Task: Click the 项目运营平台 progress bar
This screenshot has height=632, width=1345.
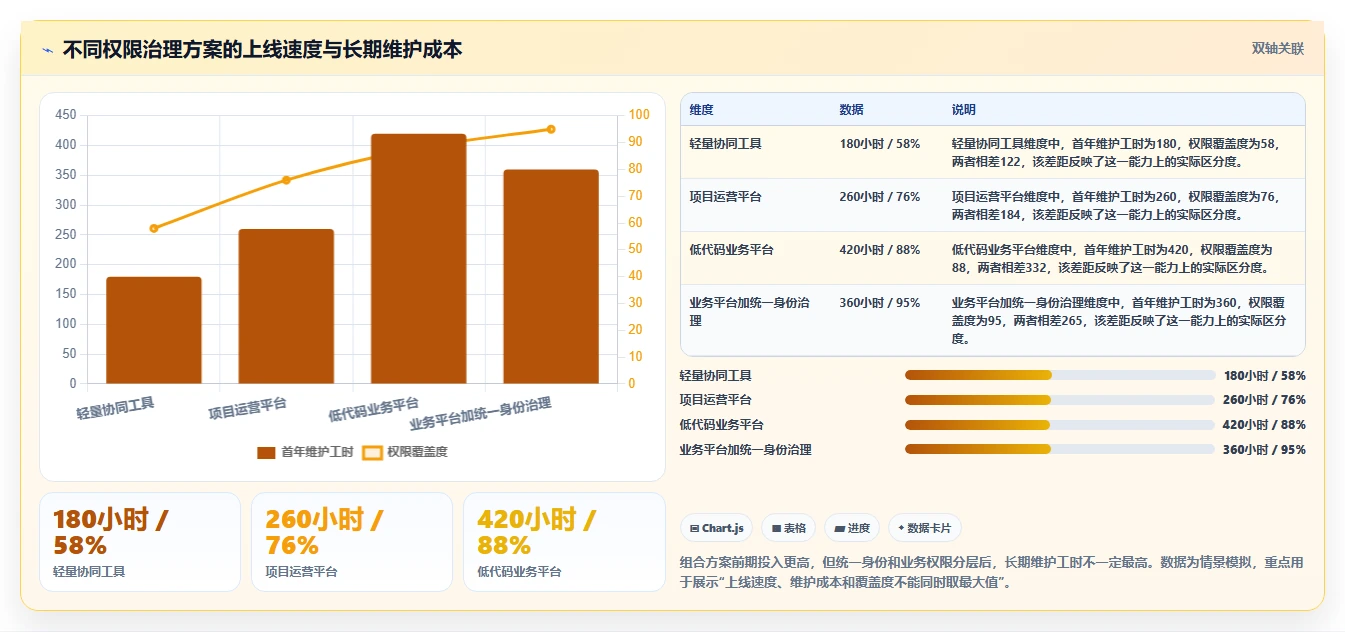Action: coord(1060,400)
